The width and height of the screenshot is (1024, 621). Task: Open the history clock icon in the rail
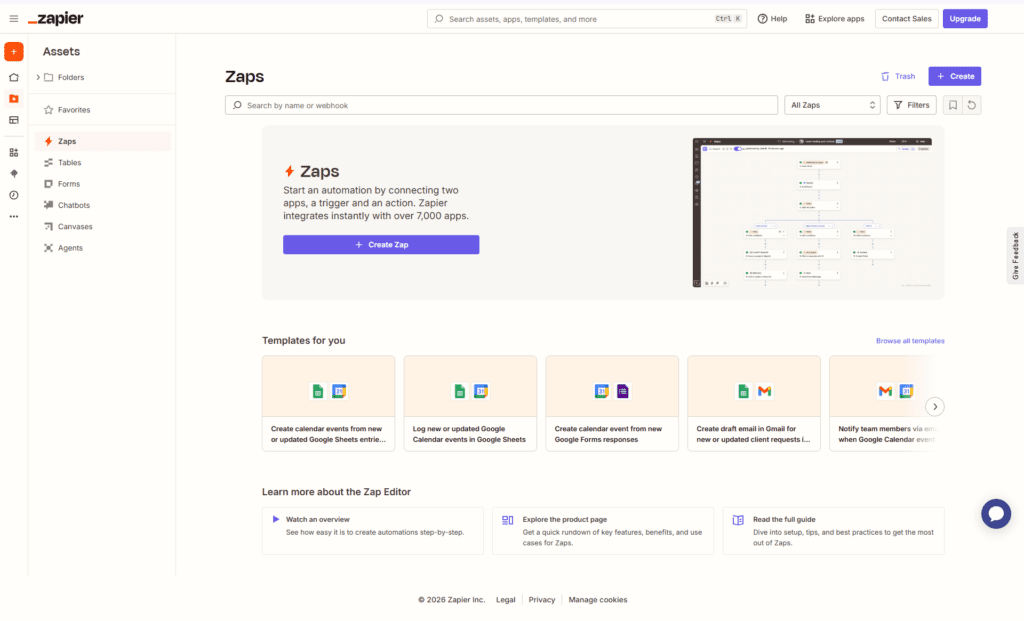coord(13,195)
